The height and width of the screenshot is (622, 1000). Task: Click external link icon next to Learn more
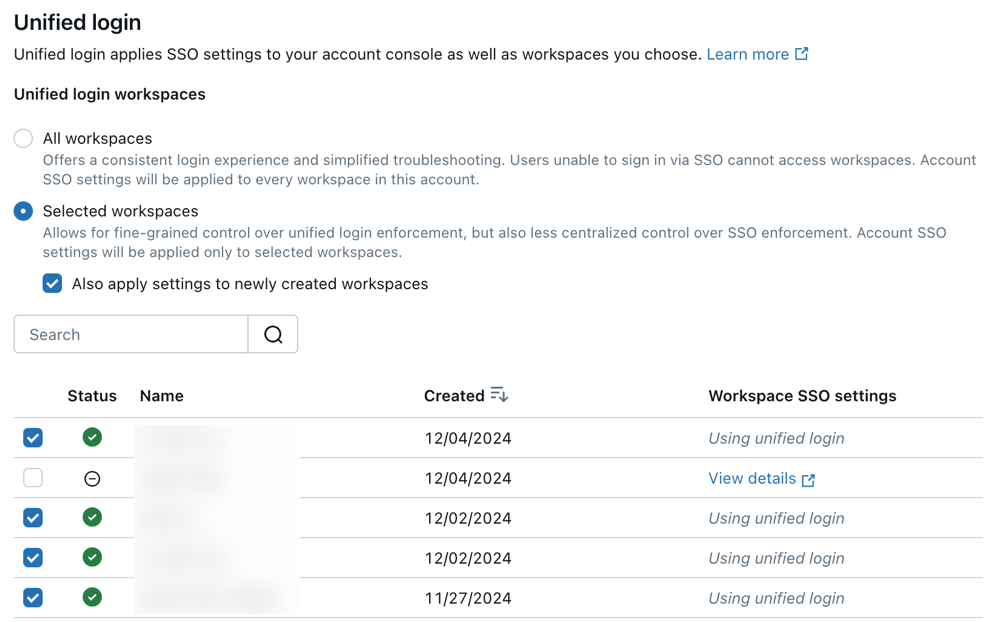[802, 54]
